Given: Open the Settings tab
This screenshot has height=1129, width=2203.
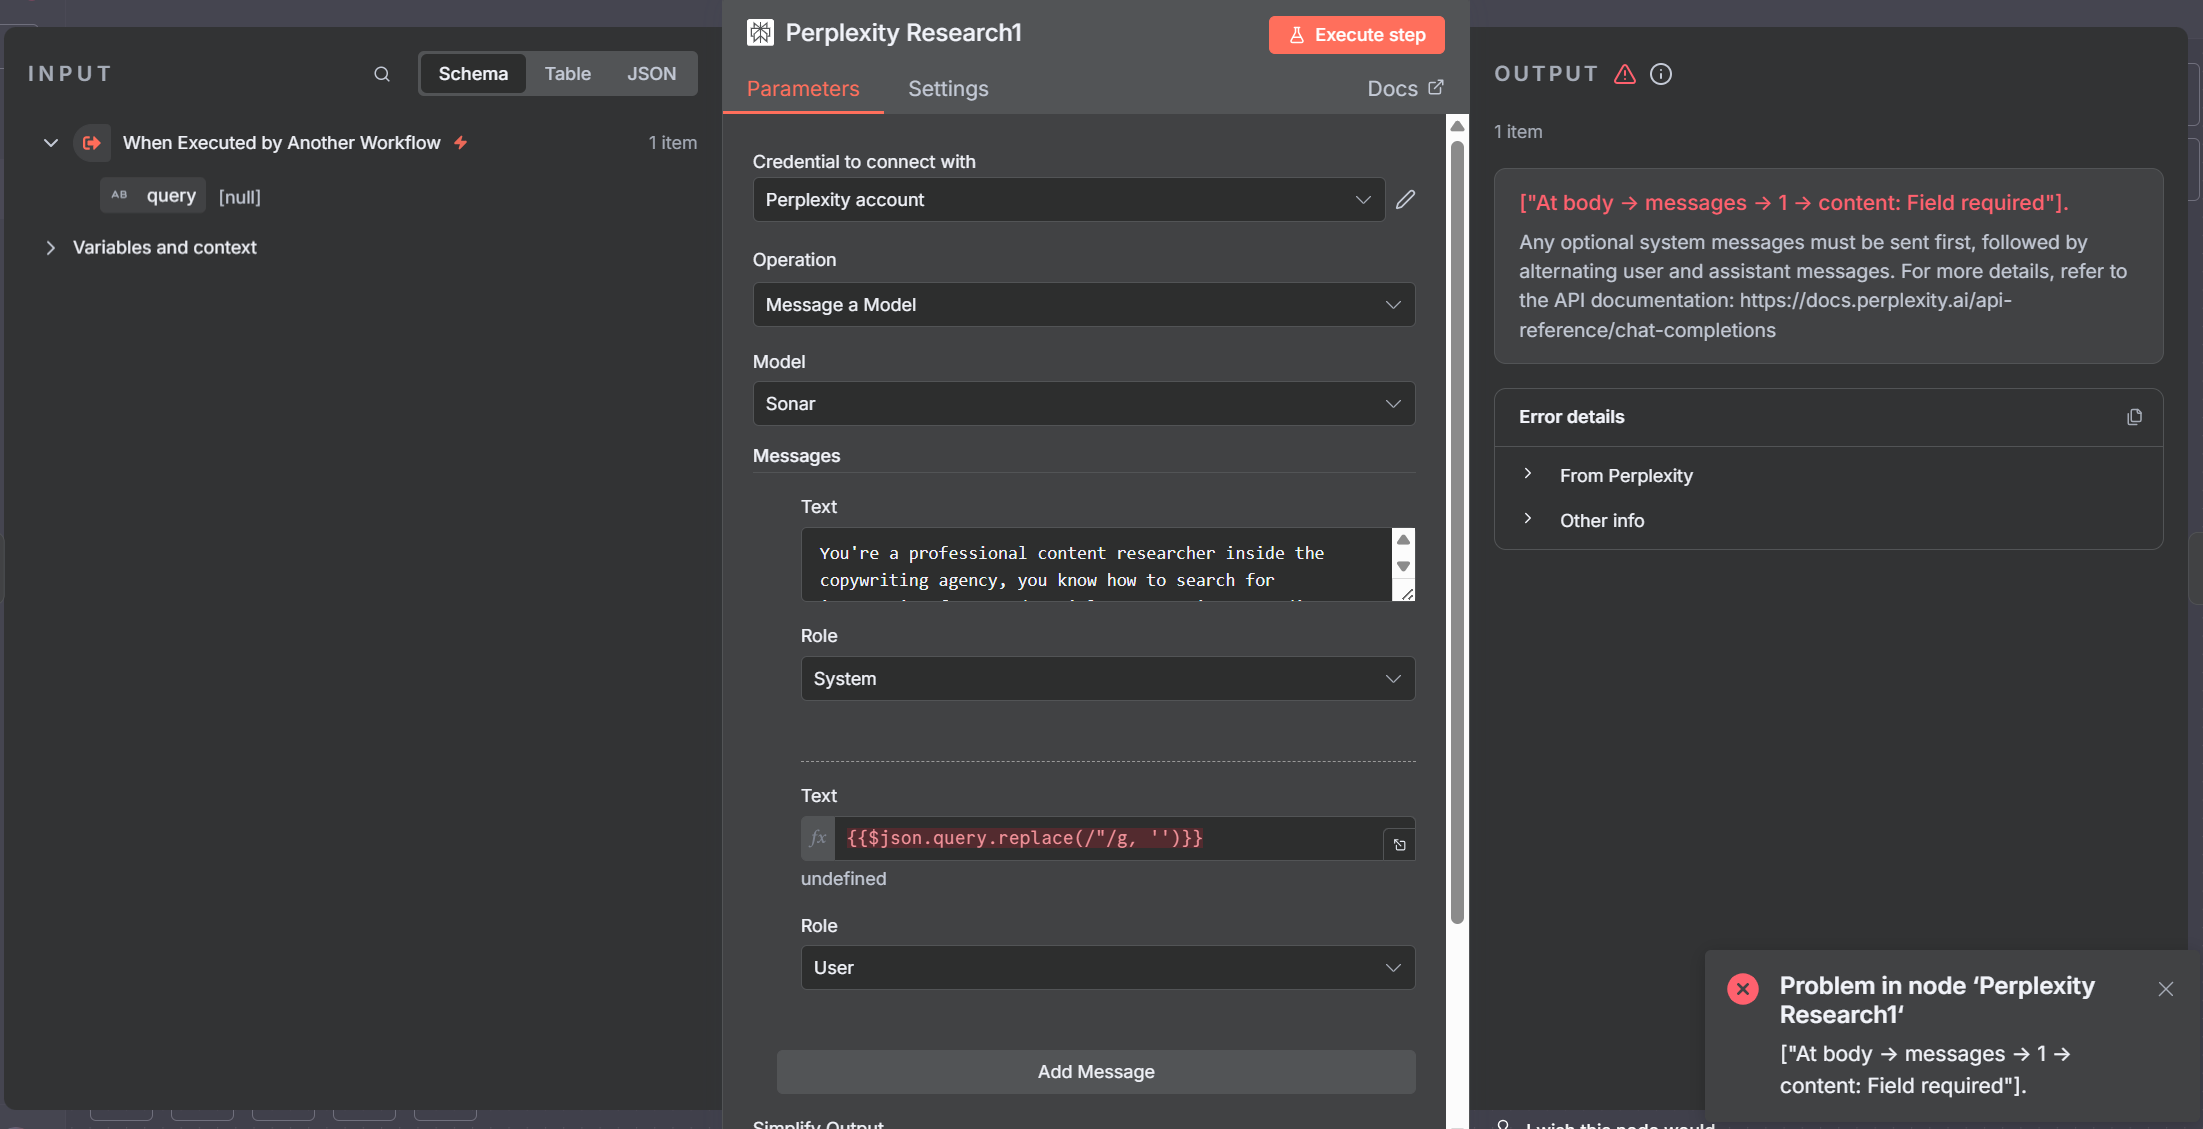Looking at the screenshot, I should (948, 89).
